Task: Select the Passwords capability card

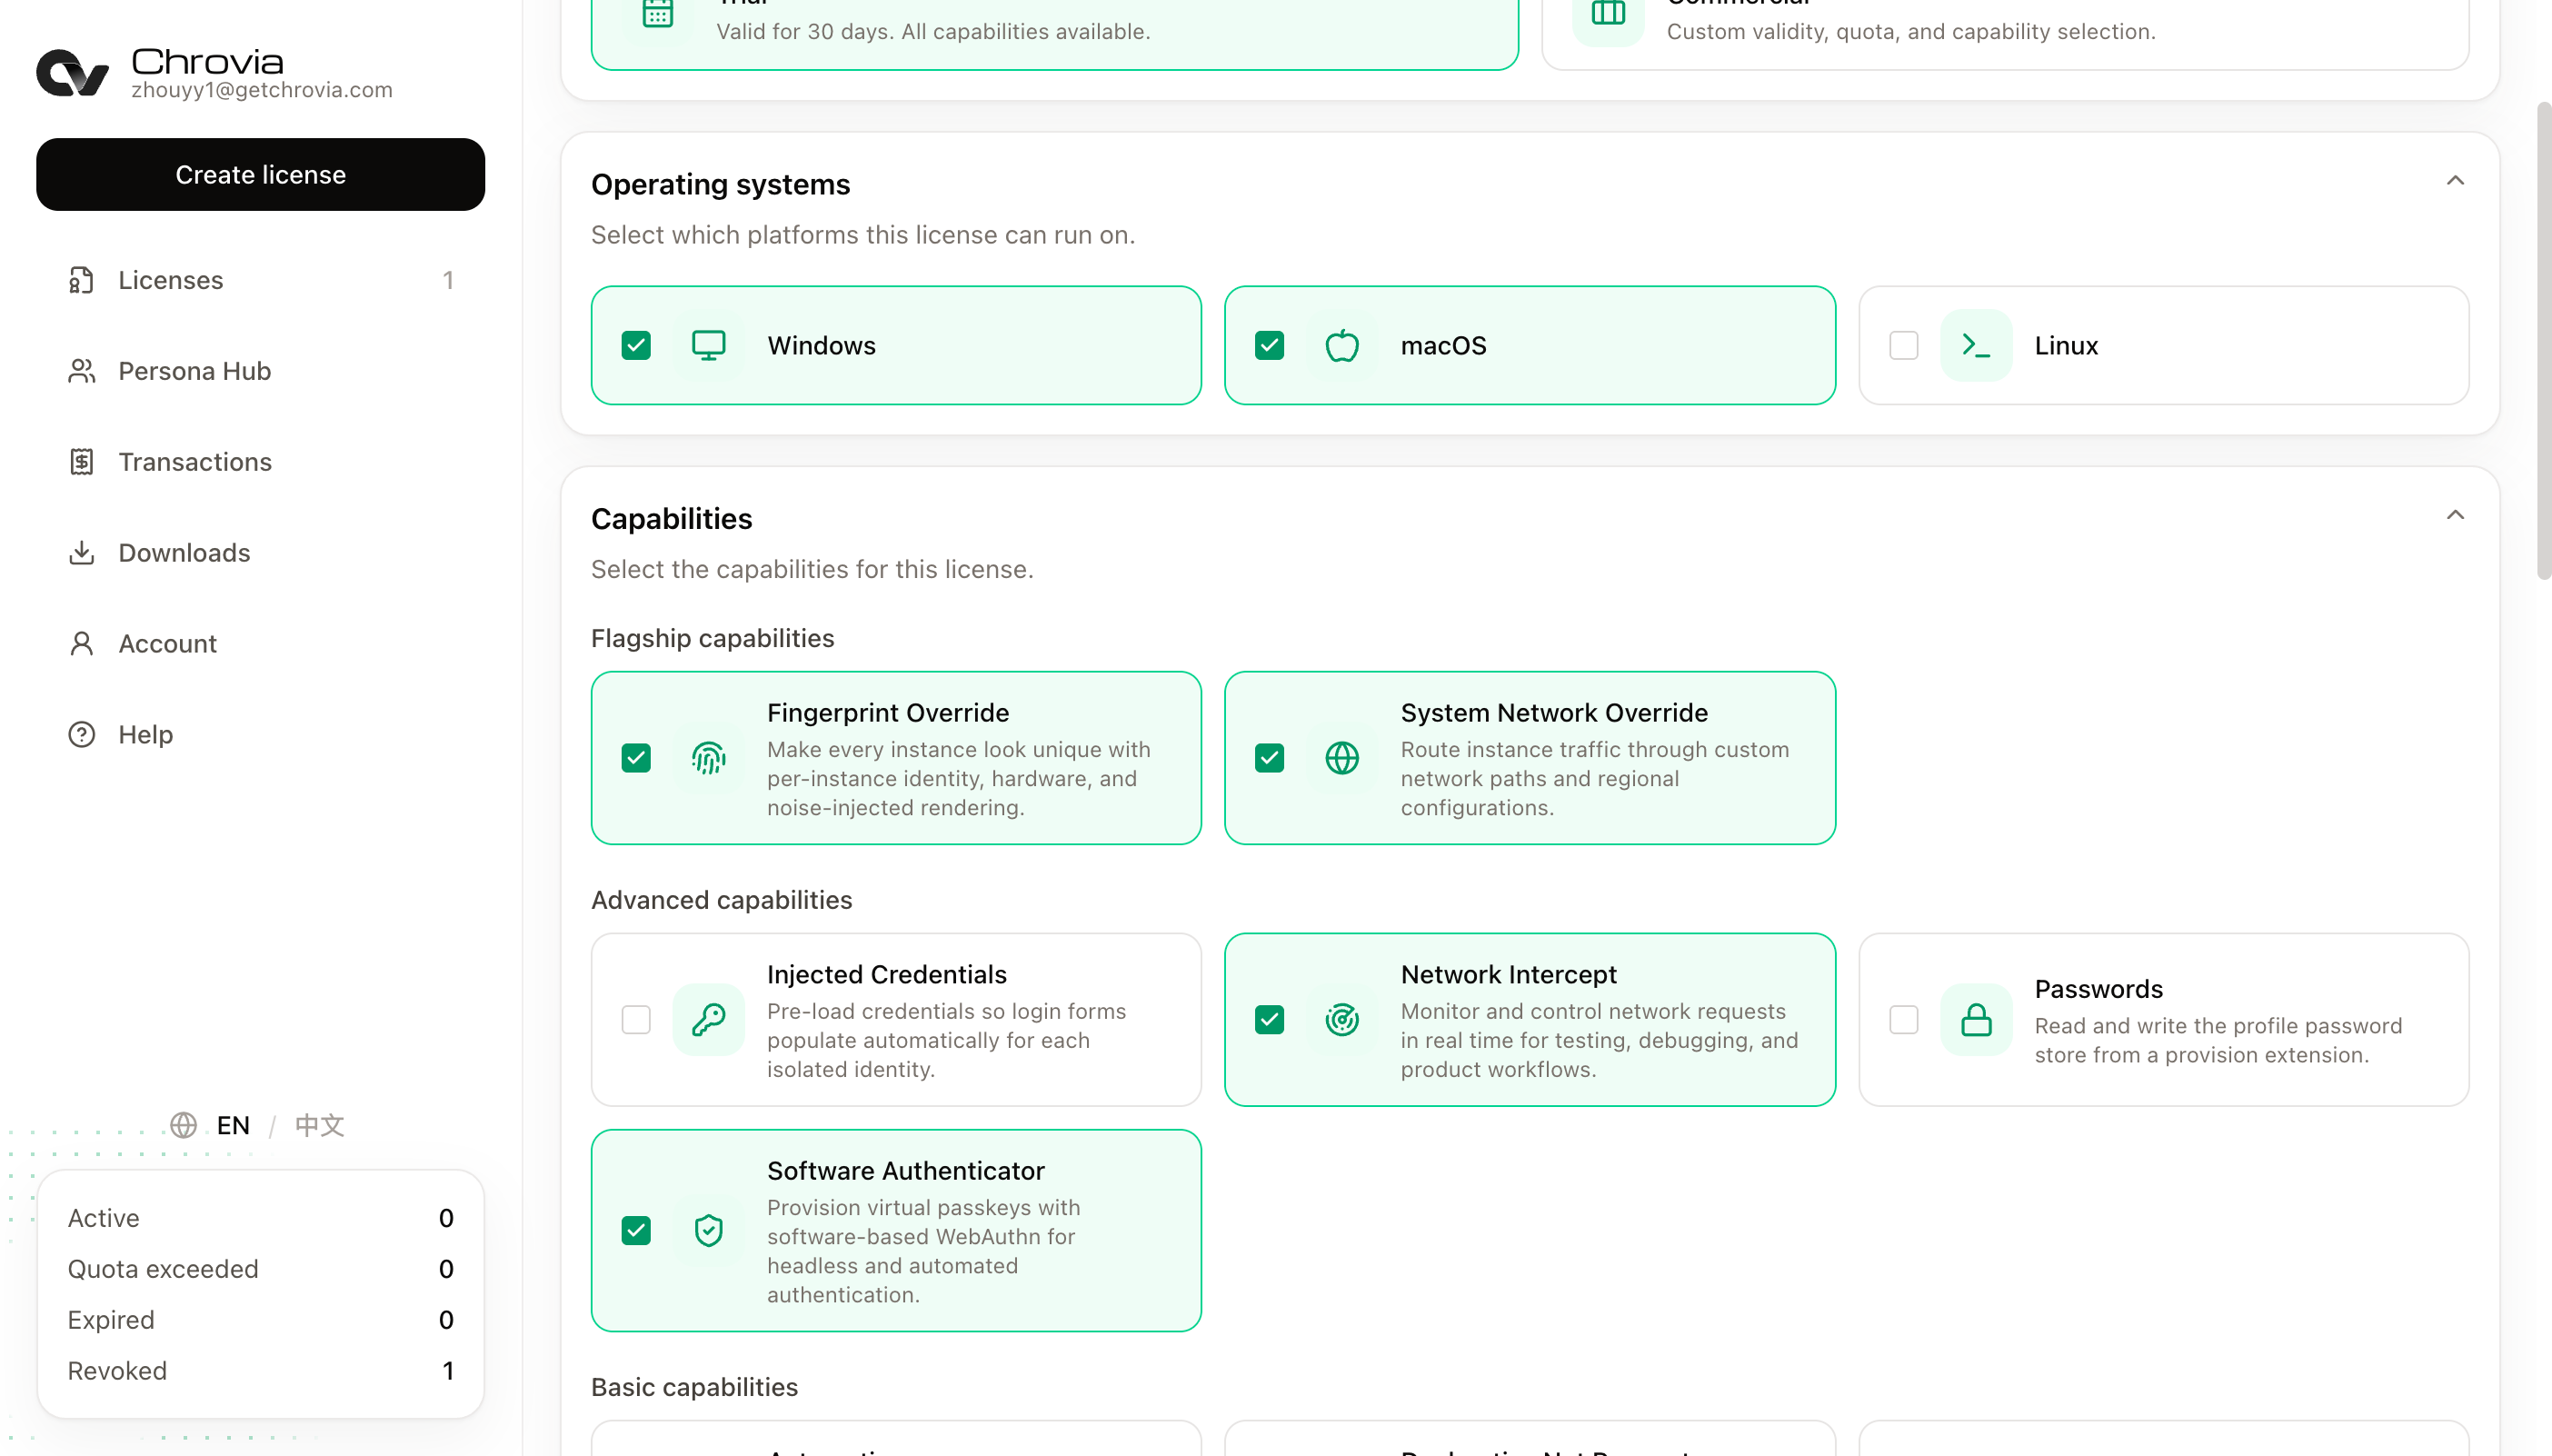Action: click(x=2164, y=1020)
